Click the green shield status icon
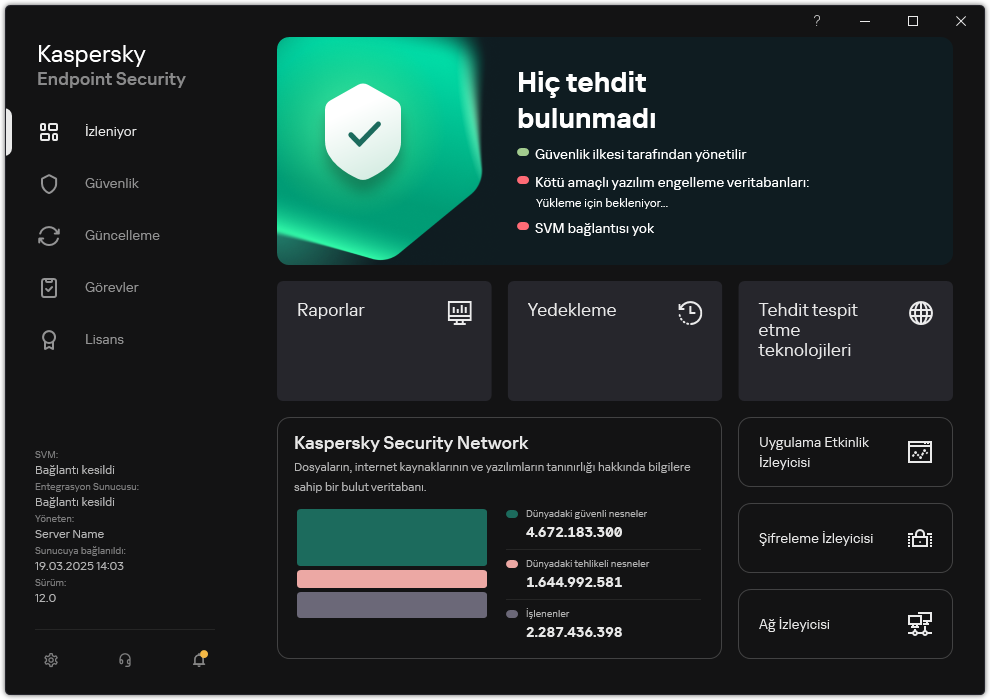Screen dimensions: 990x700 [x=363, y=132]
